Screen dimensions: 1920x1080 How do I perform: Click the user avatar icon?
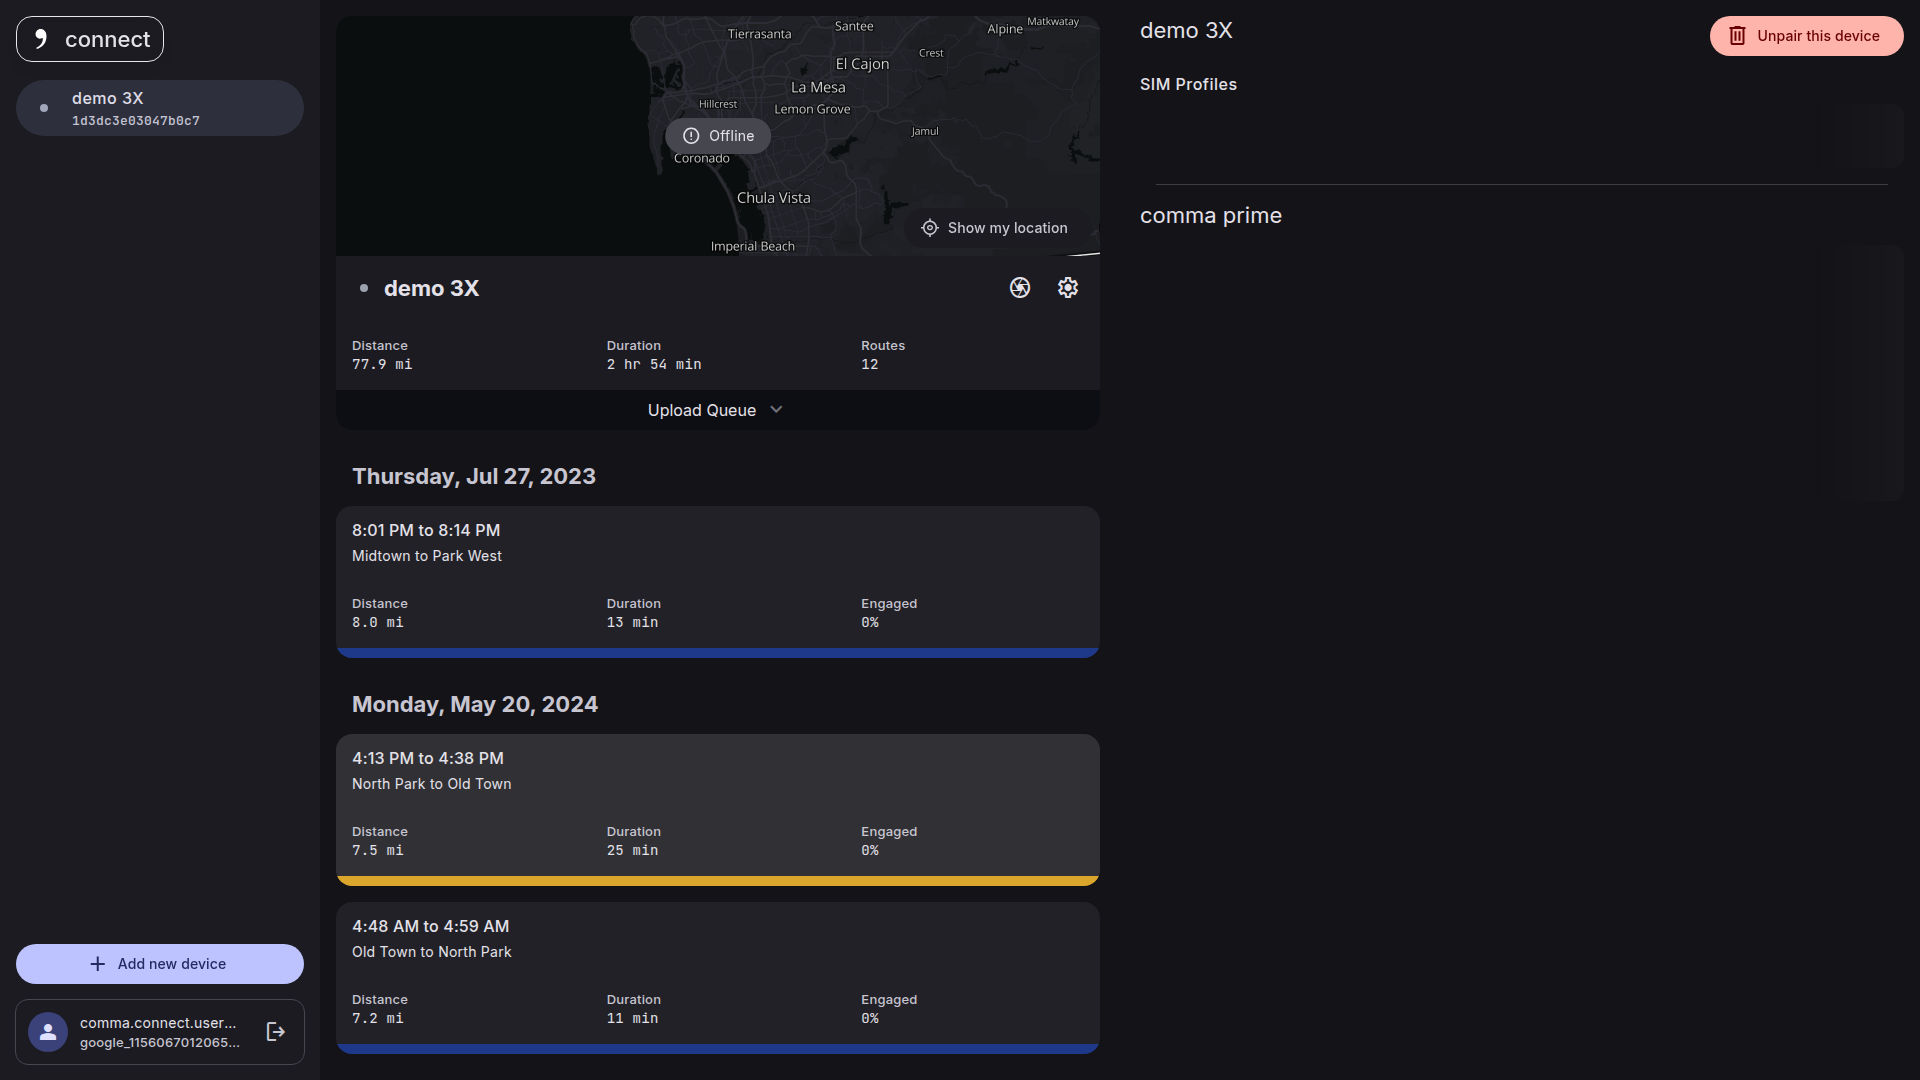coord(48,1032)
